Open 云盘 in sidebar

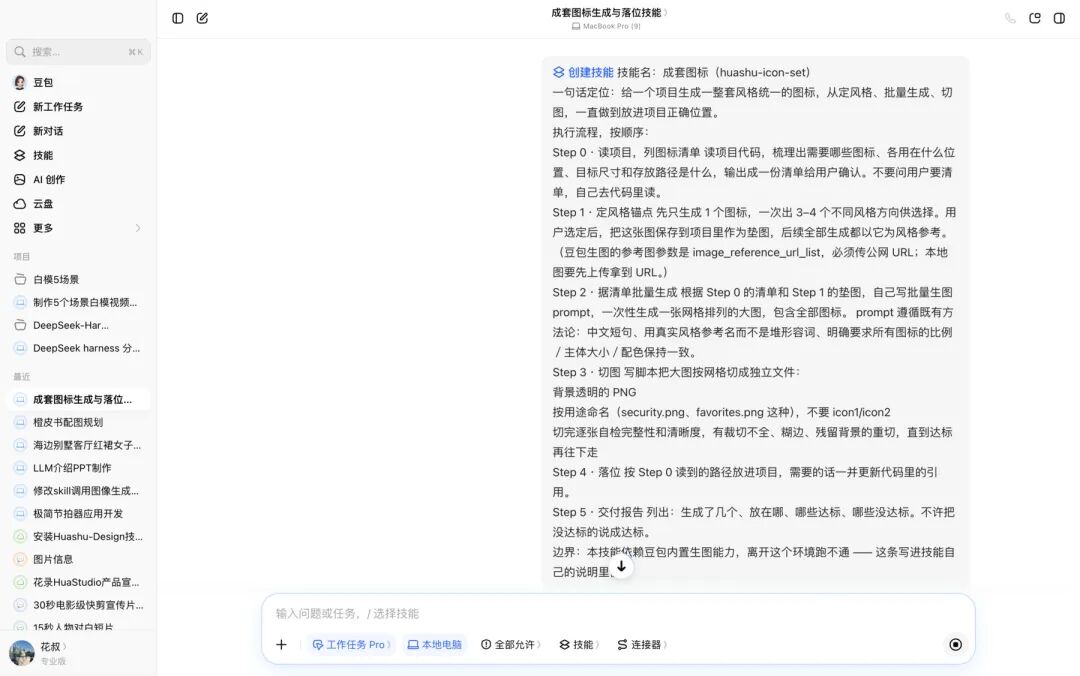pyautogui.click(x=78, y=204)
